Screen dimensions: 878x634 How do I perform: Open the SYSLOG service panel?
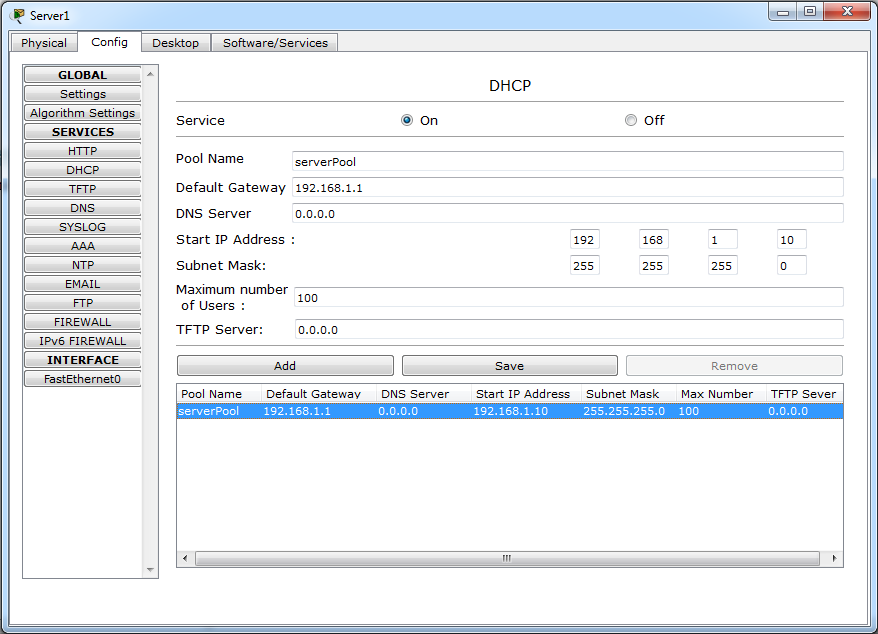82,226
